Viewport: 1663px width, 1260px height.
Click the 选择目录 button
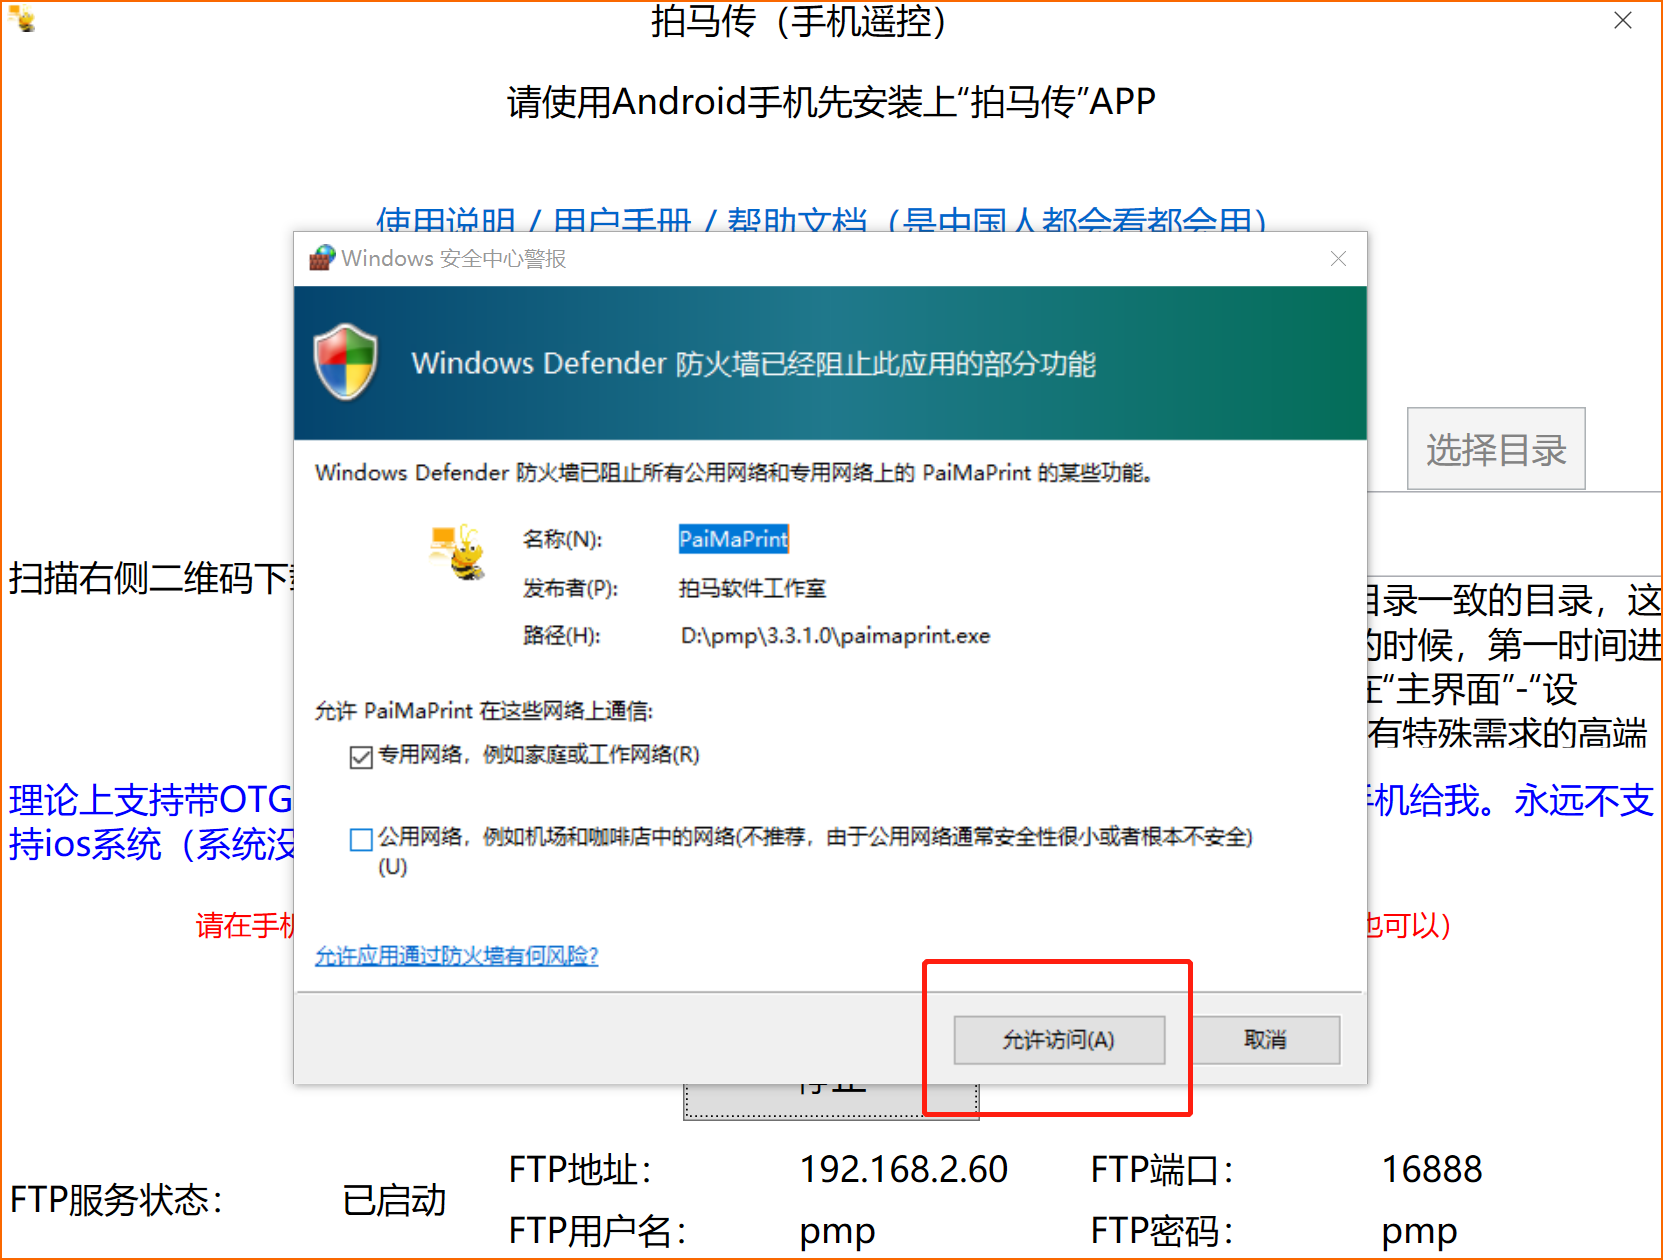coord(1495,449)
